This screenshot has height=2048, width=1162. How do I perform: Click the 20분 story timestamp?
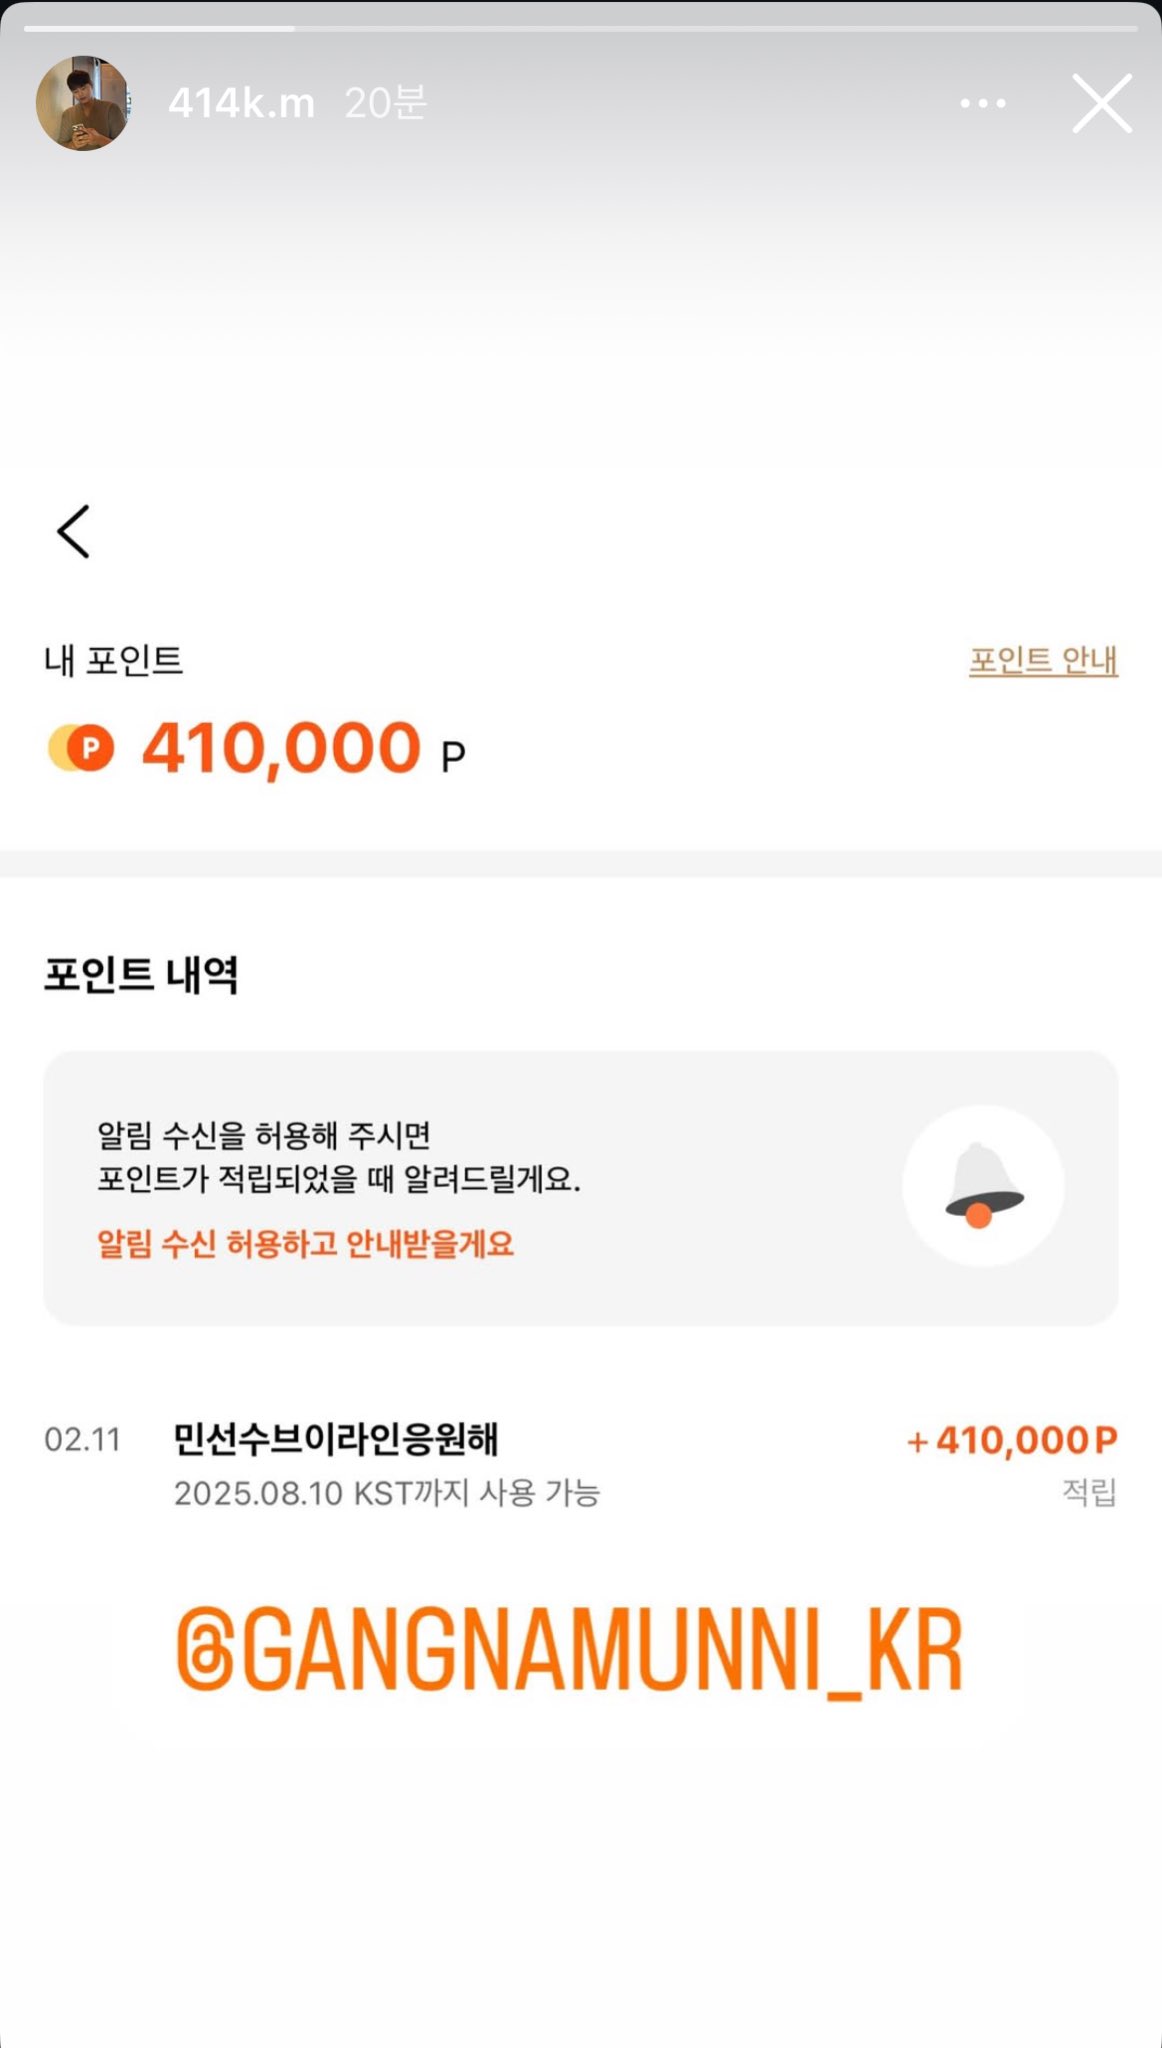[385, 103]
